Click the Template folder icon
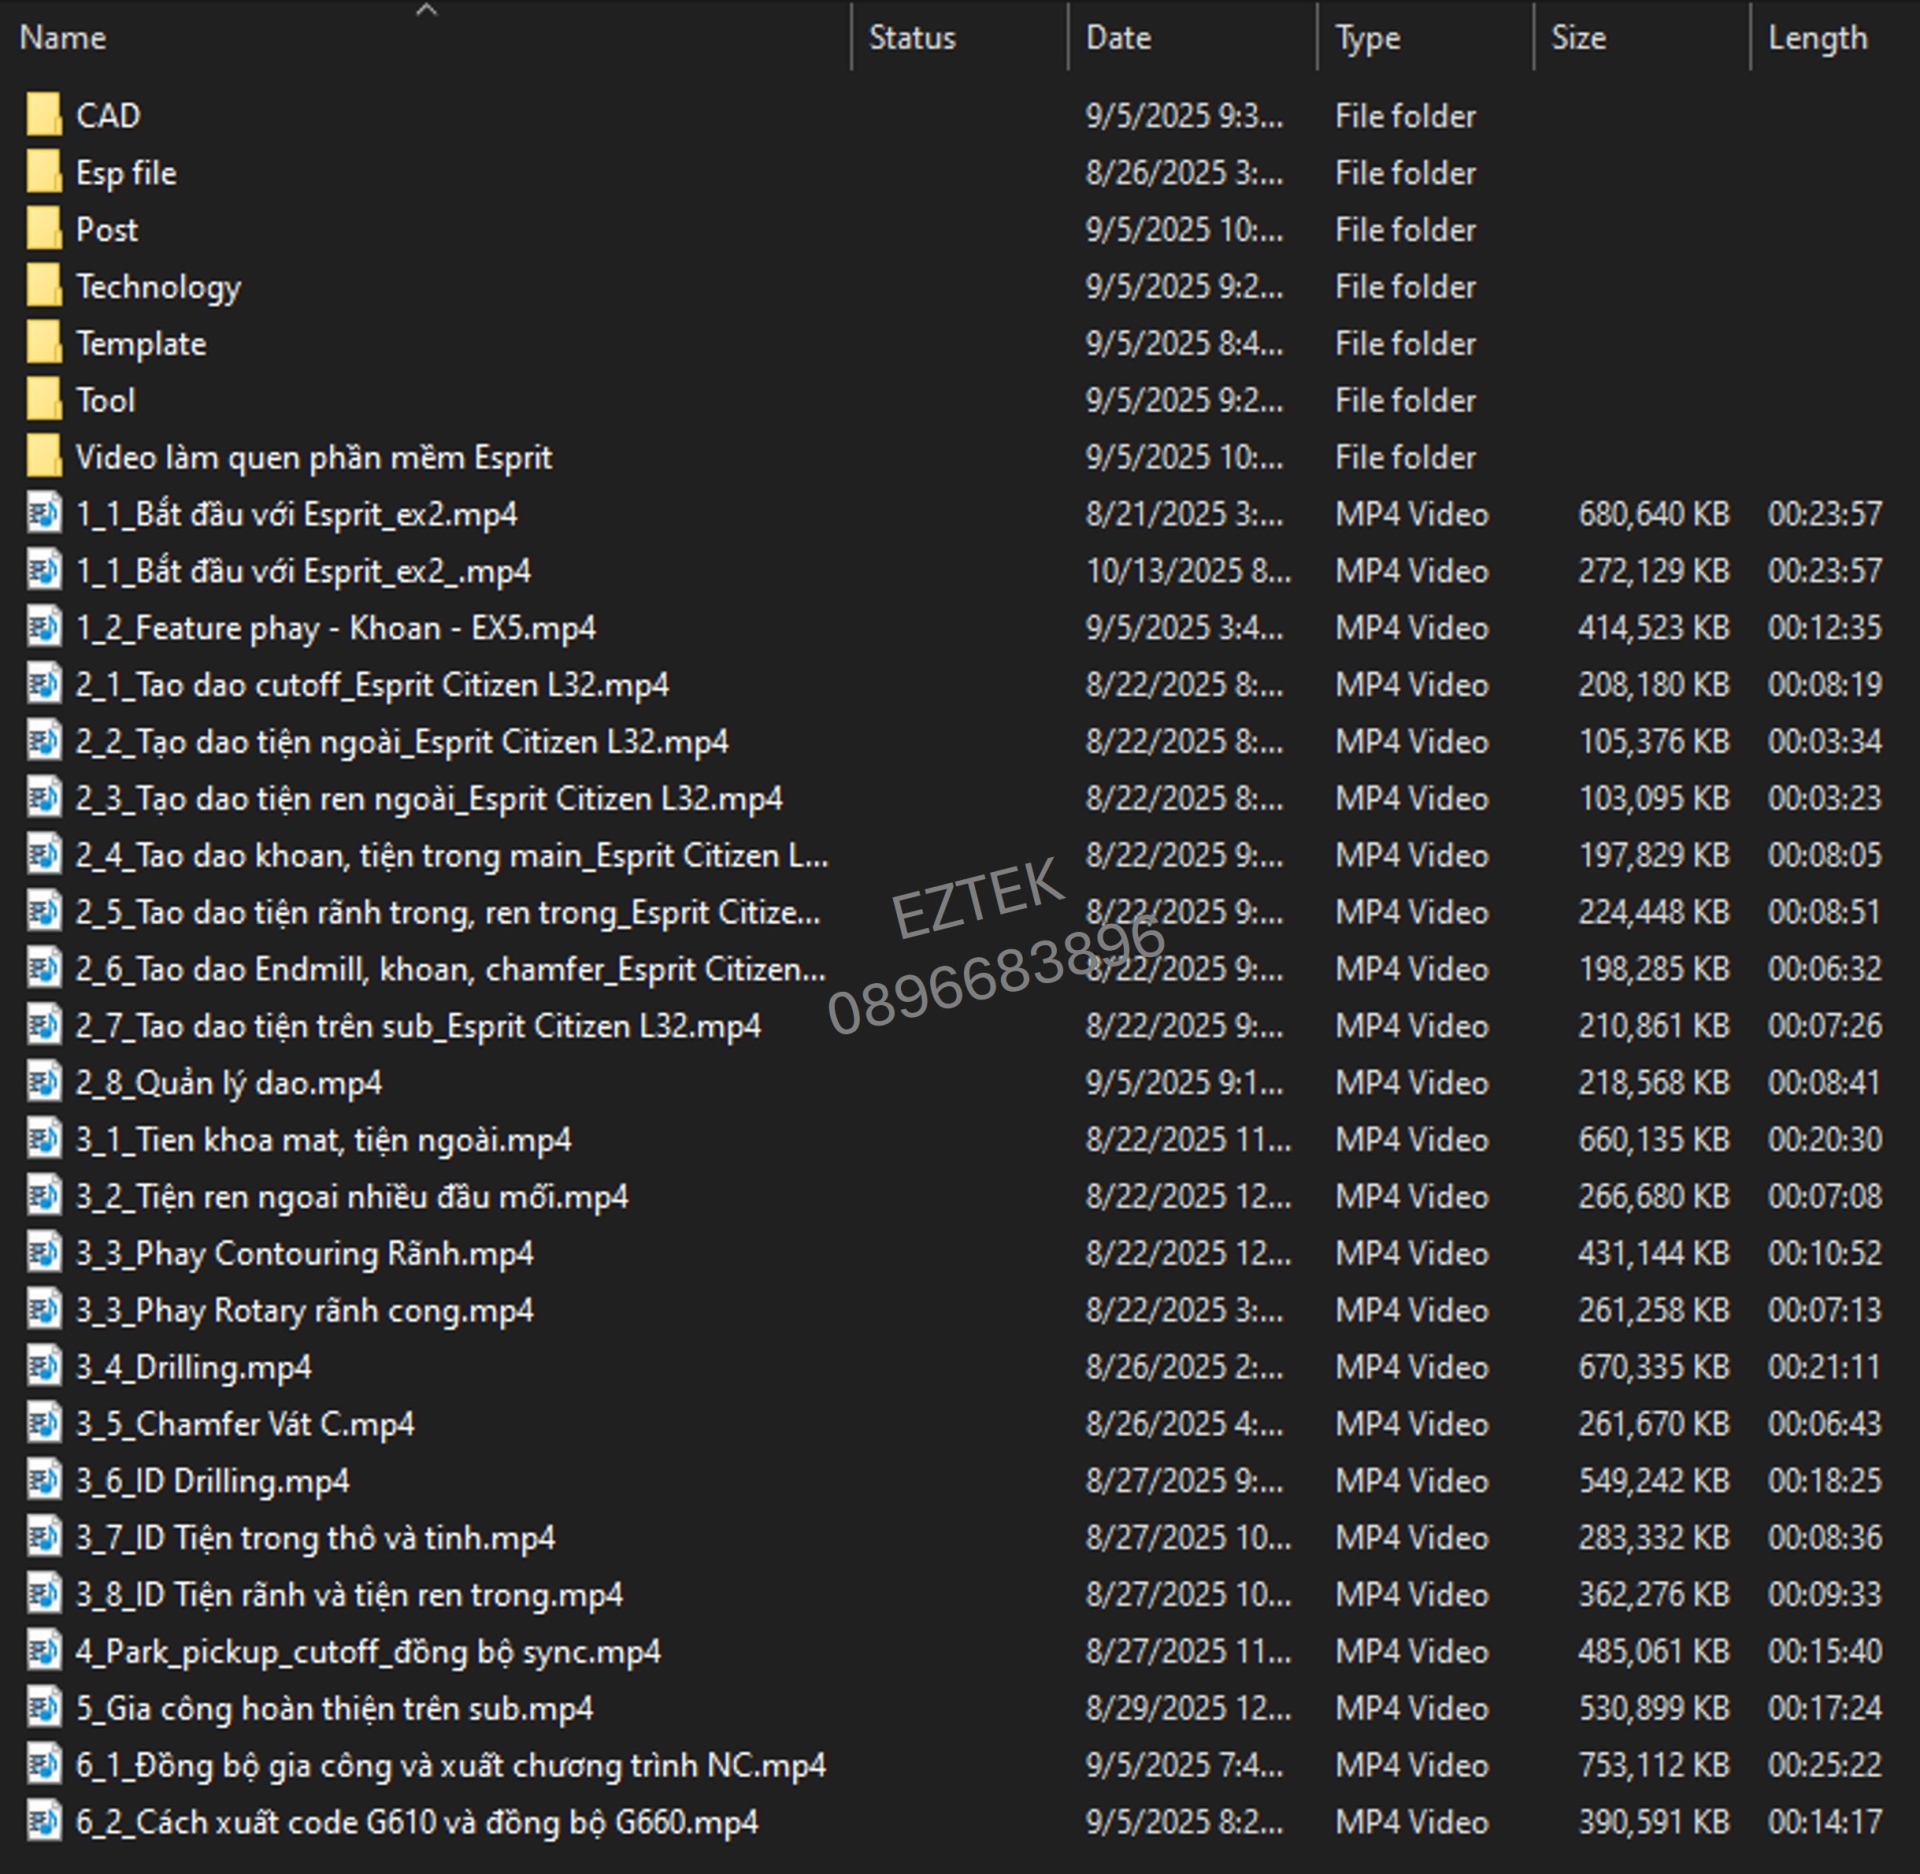1920x1874 pixels. point(43,343)
